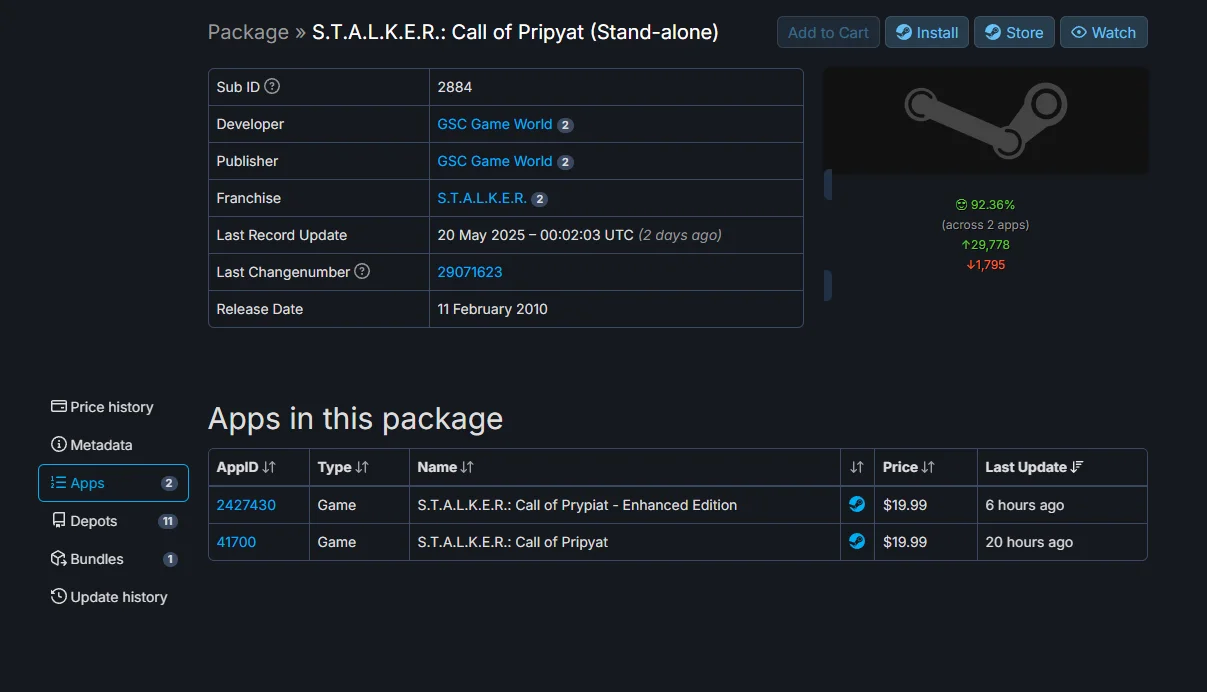This screenshot has height=692, width=1207.
Task: Click the Watch button with eye icon
Action: pos(1104,32)
